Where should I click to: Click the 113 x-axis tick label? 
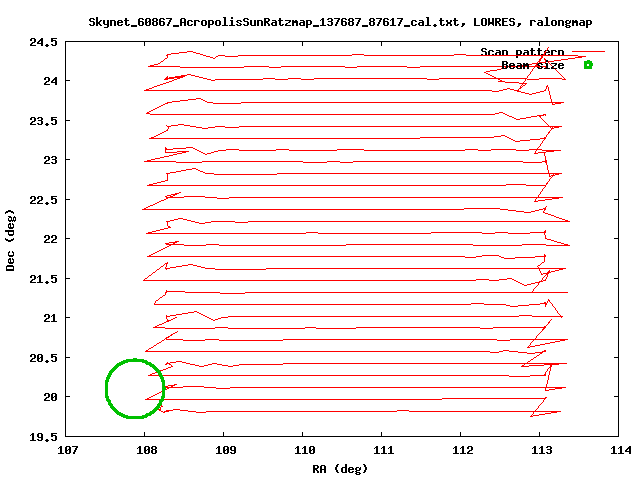coord(541,450)
